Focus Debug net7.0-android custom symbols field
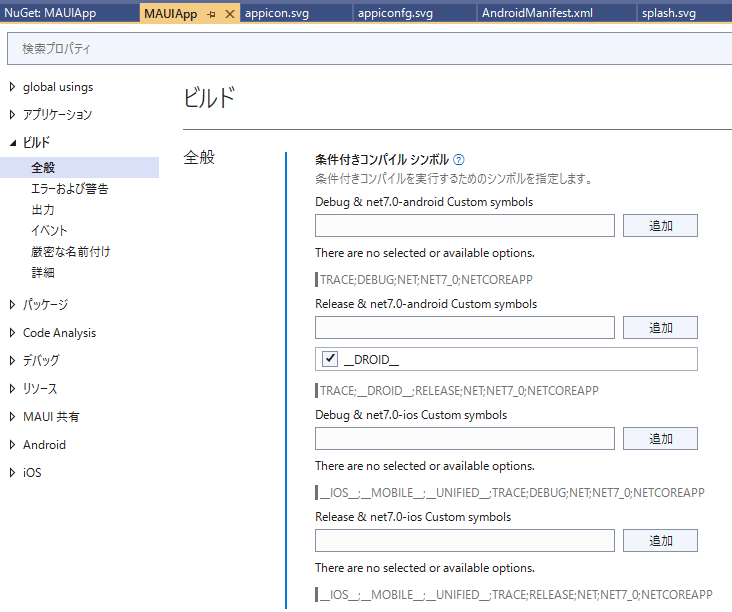Viewport: 732px width, 612px height. click(465, 225)
